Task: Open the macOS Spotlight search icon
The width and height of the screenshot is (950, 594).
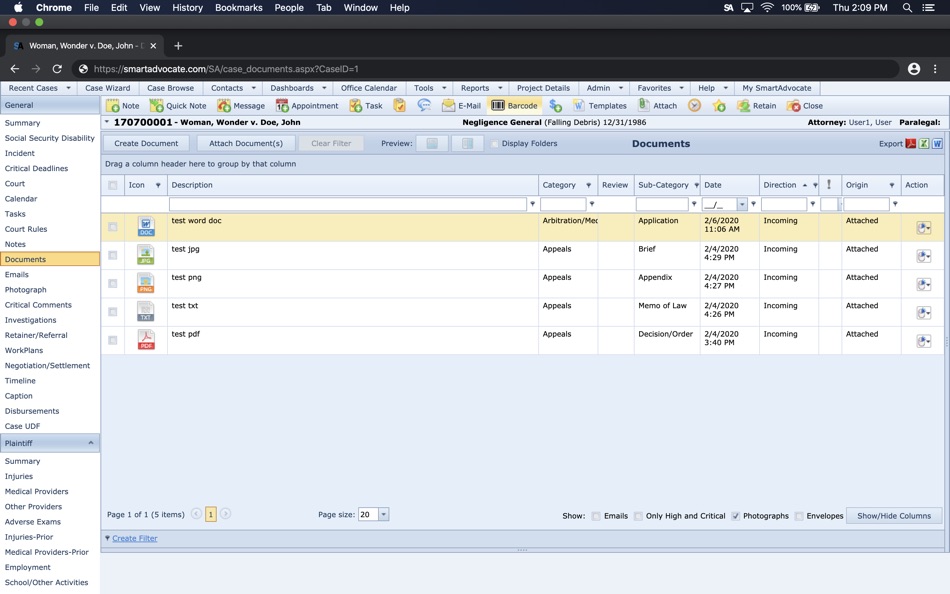Action: (907, 8)
